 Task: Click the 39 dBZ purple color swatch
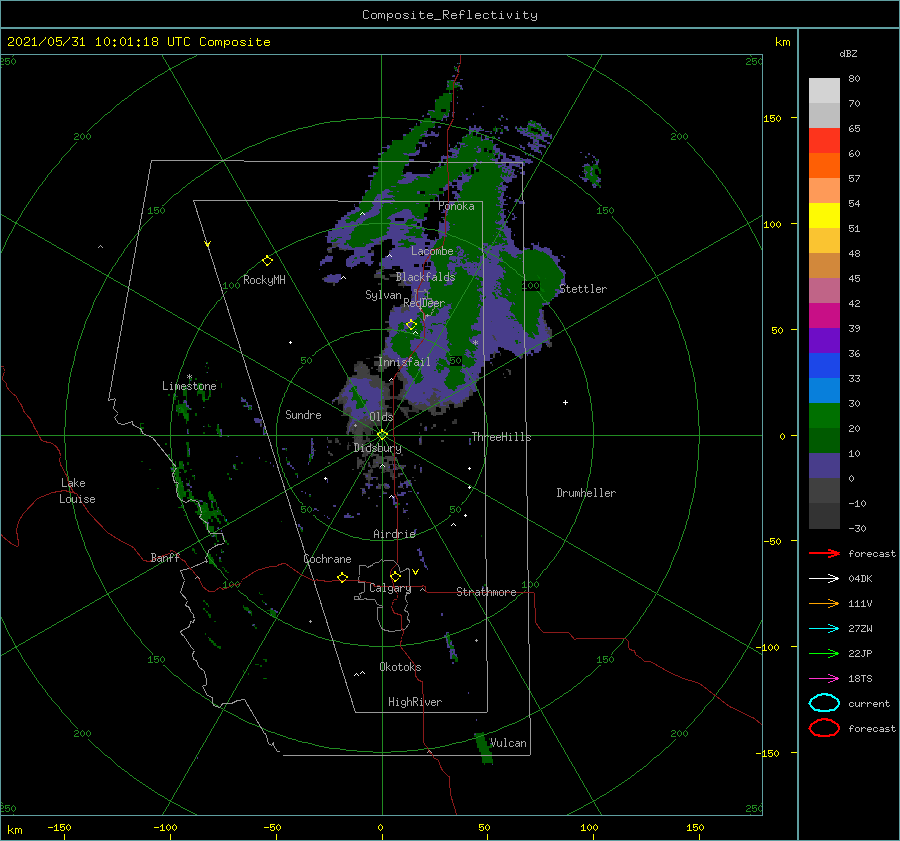click(824, 340)
